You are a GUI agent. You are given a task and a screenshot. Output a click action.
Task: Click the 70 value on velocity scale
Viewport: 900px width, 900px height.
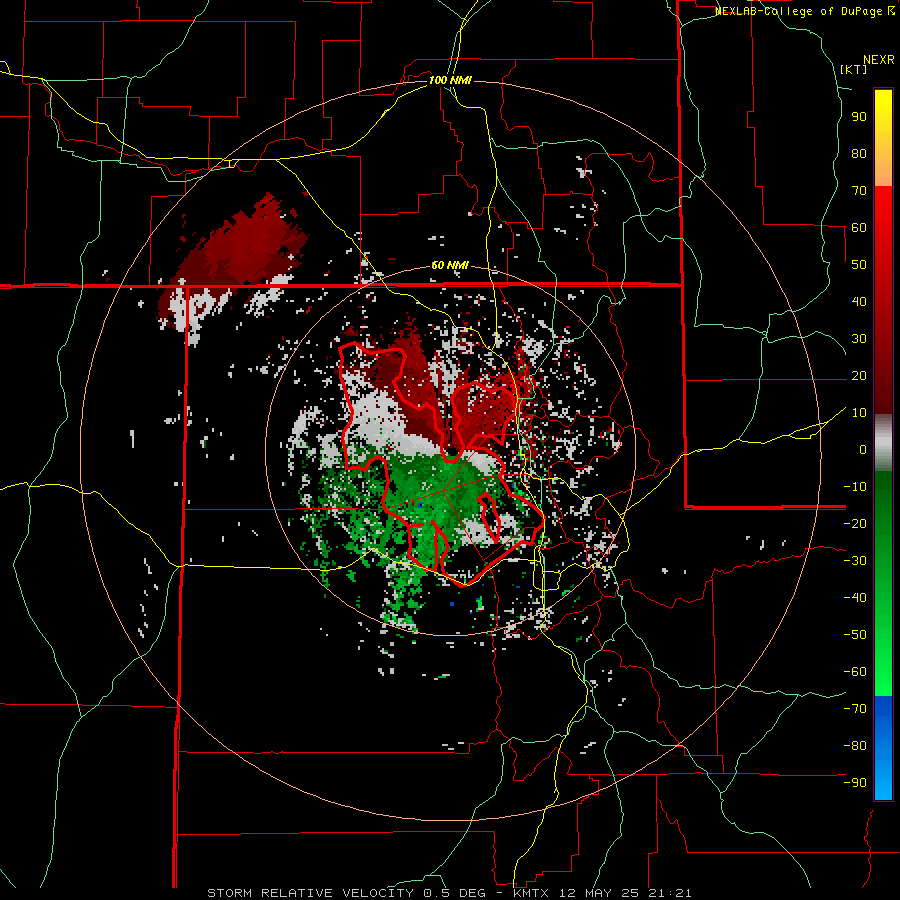859,191
